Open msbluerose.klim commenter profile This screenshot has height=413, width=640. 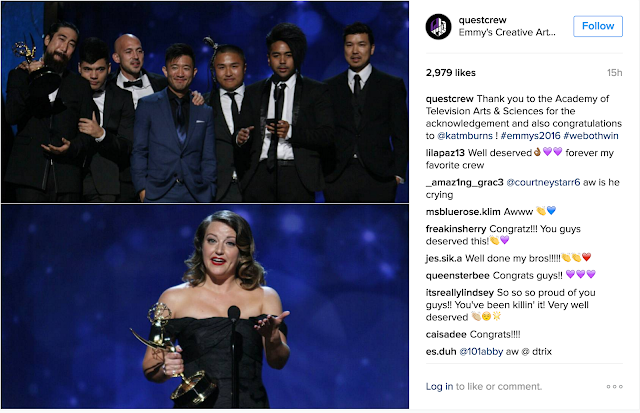click(463, 212)
